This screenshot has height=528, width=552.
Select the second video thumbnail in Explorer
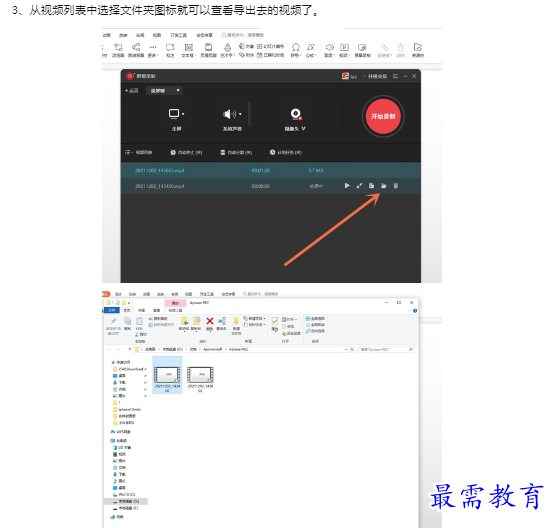(200, 379)
